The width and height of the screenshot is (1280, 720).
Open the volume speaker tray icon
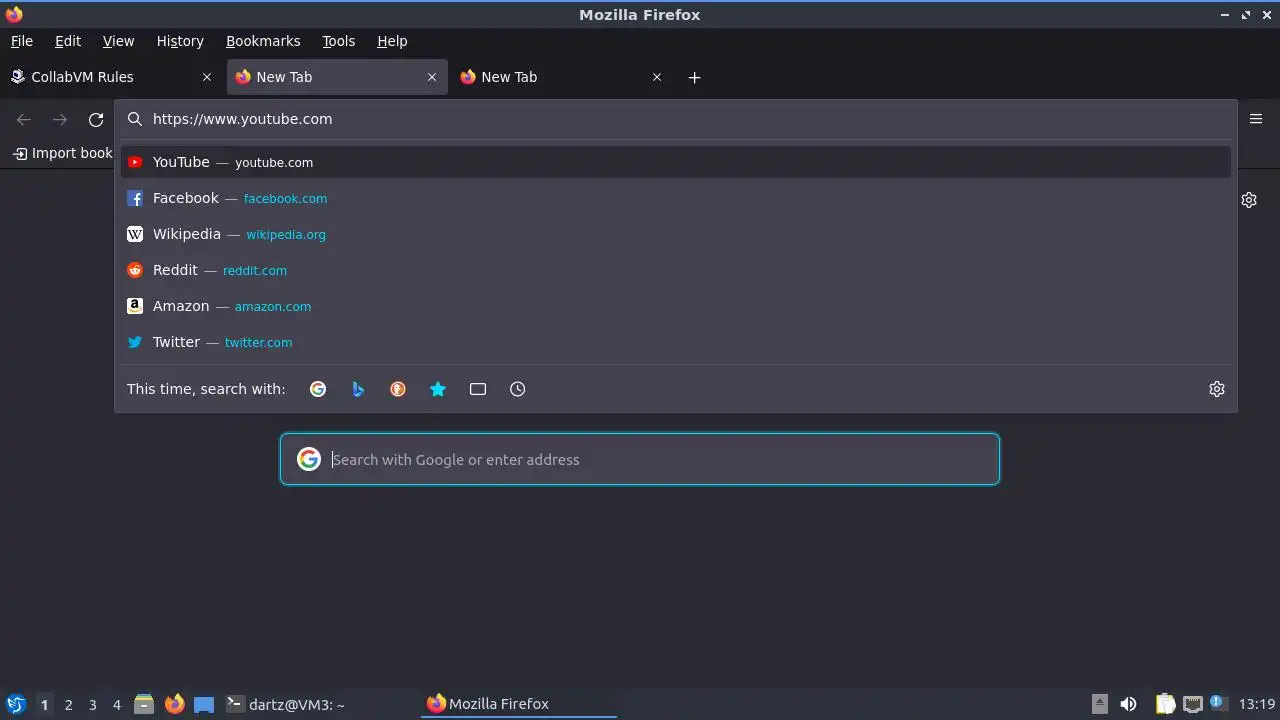point(1128,704)
